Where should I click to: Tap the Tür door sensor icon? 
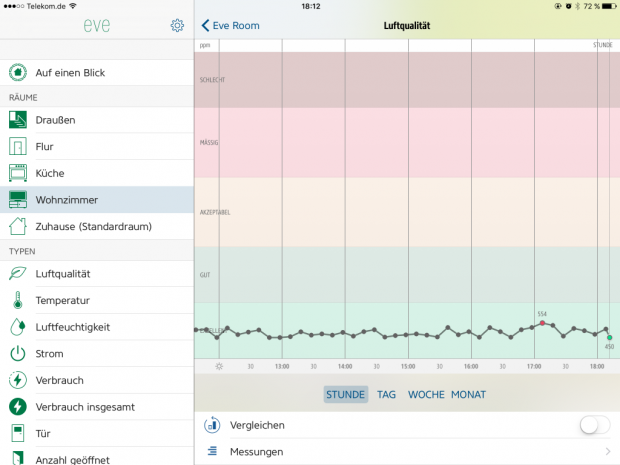tap(18, 433)
